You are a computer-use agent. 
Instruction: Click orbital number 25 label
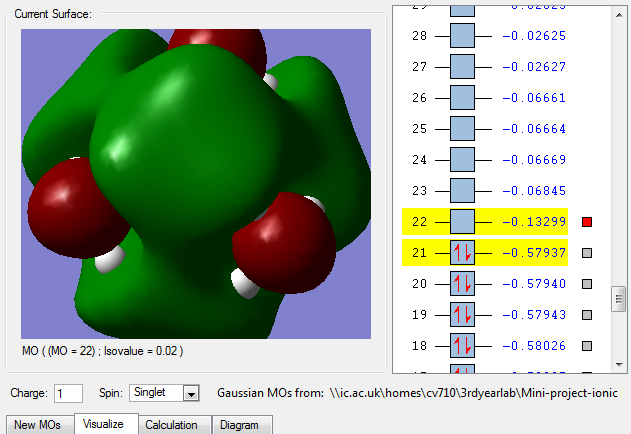coord(419,129)
